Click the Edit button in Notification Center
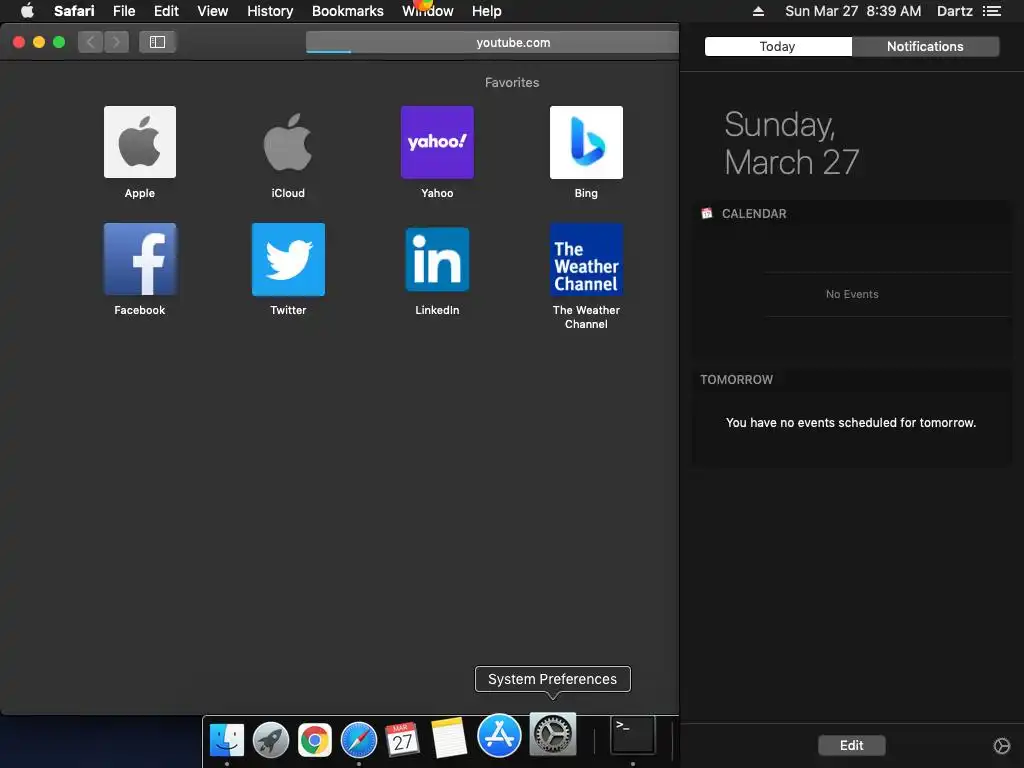The image size is (1024, 768). pos(852,745)
